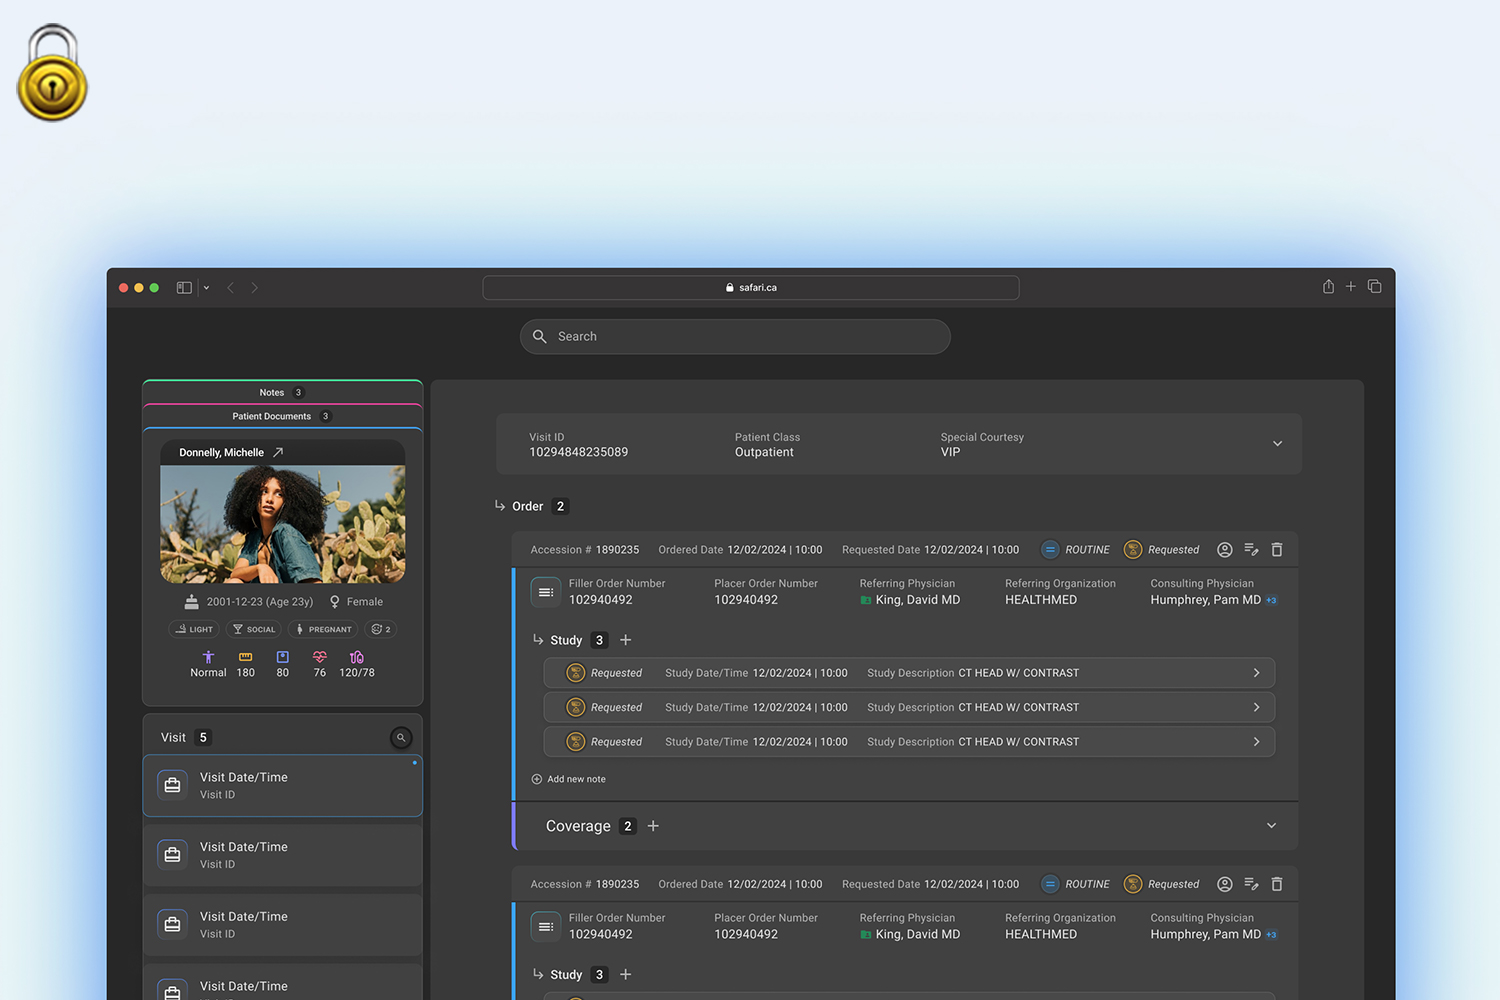Collapse the Order section arrow

point(500,506)
